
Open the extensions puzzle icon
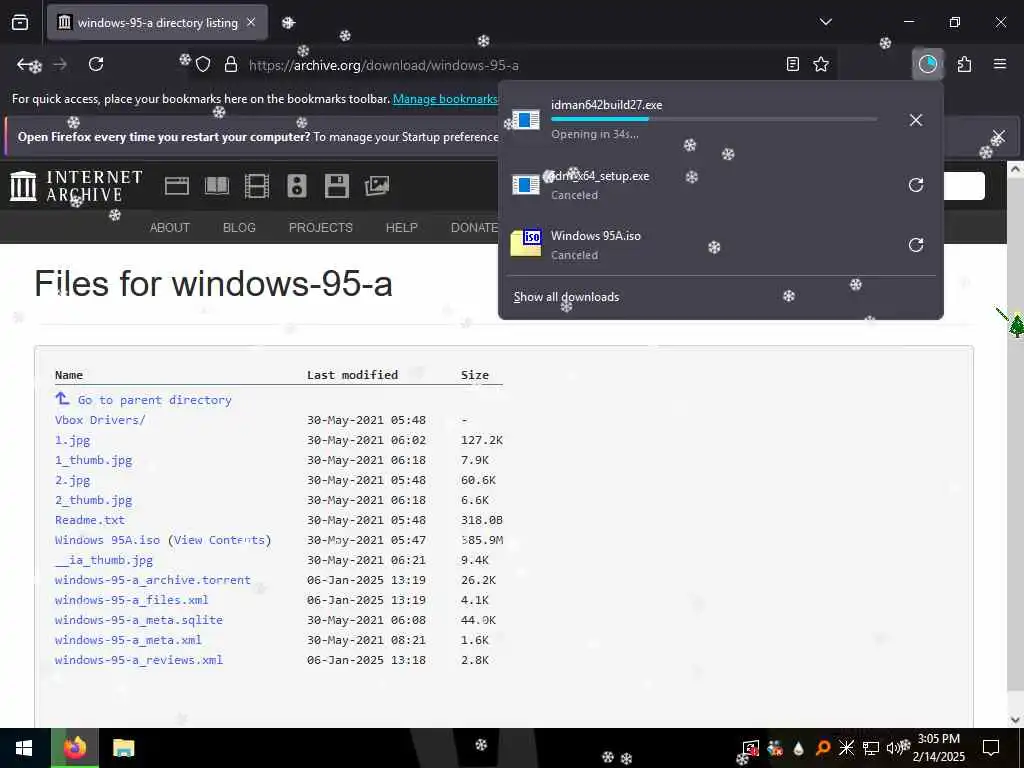tap(964, 64)
